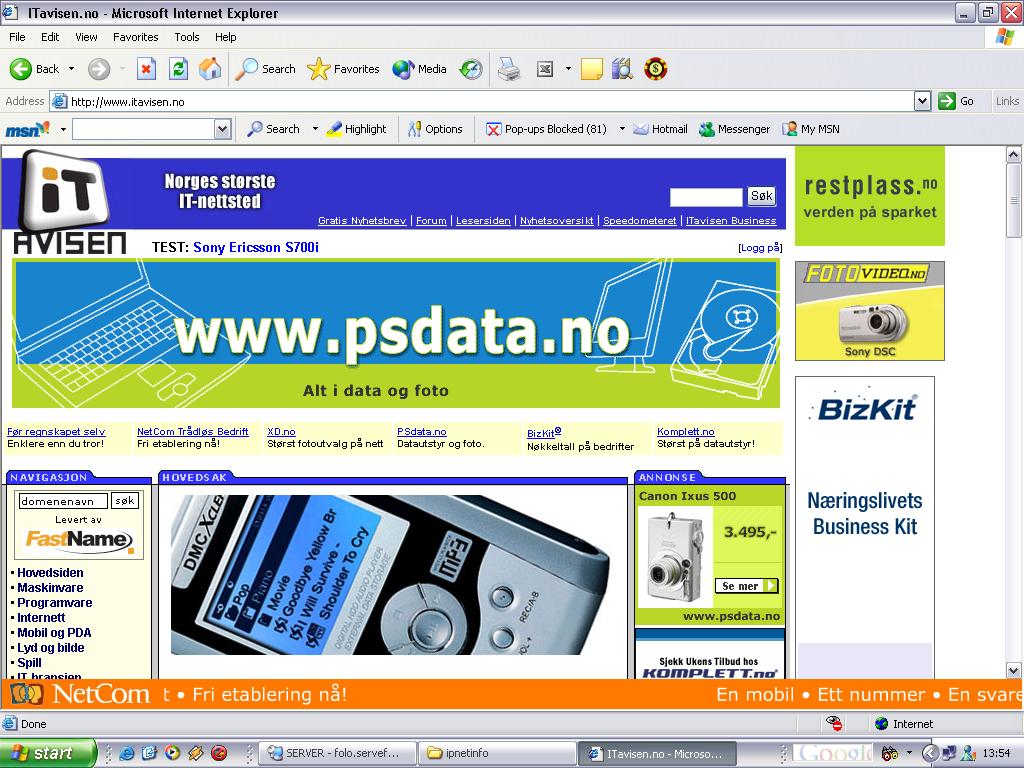Click the Go button next to address
Image resolution: width=1024 pixels, height=768 pixels.
[956, 101]
